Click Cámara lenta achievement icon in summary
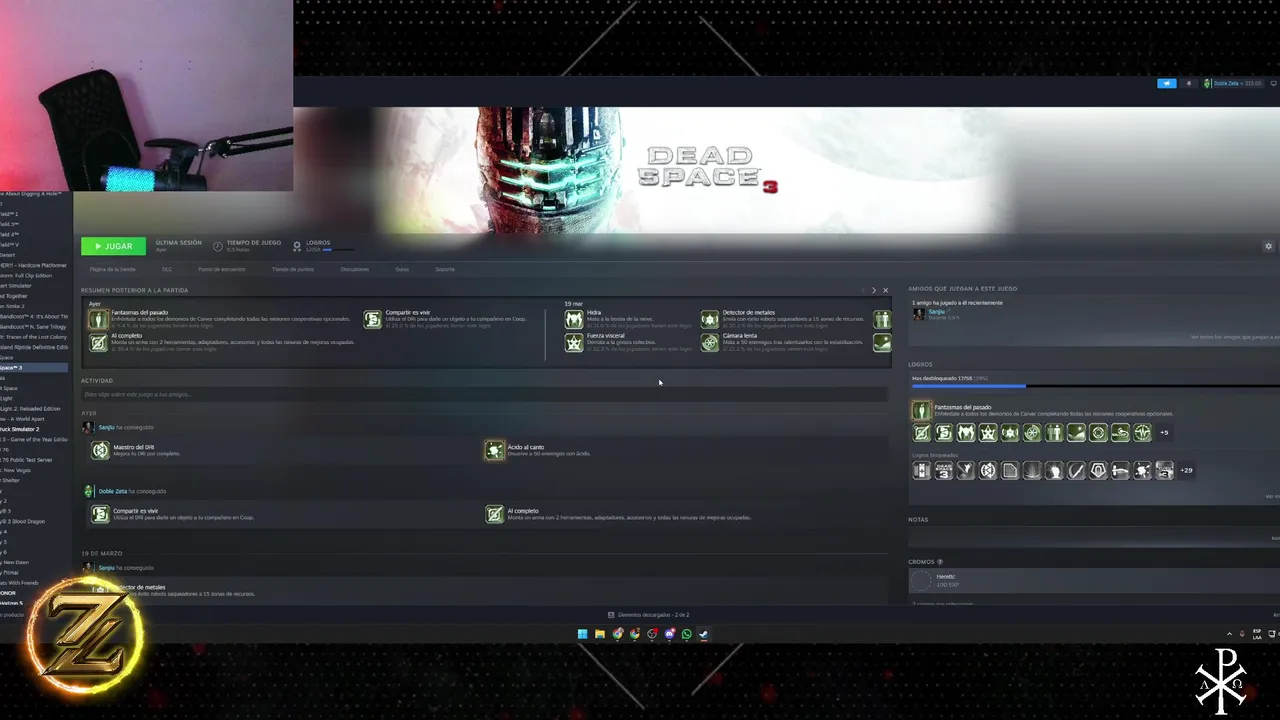The image size is (1280, 720). tap(709, 343)
